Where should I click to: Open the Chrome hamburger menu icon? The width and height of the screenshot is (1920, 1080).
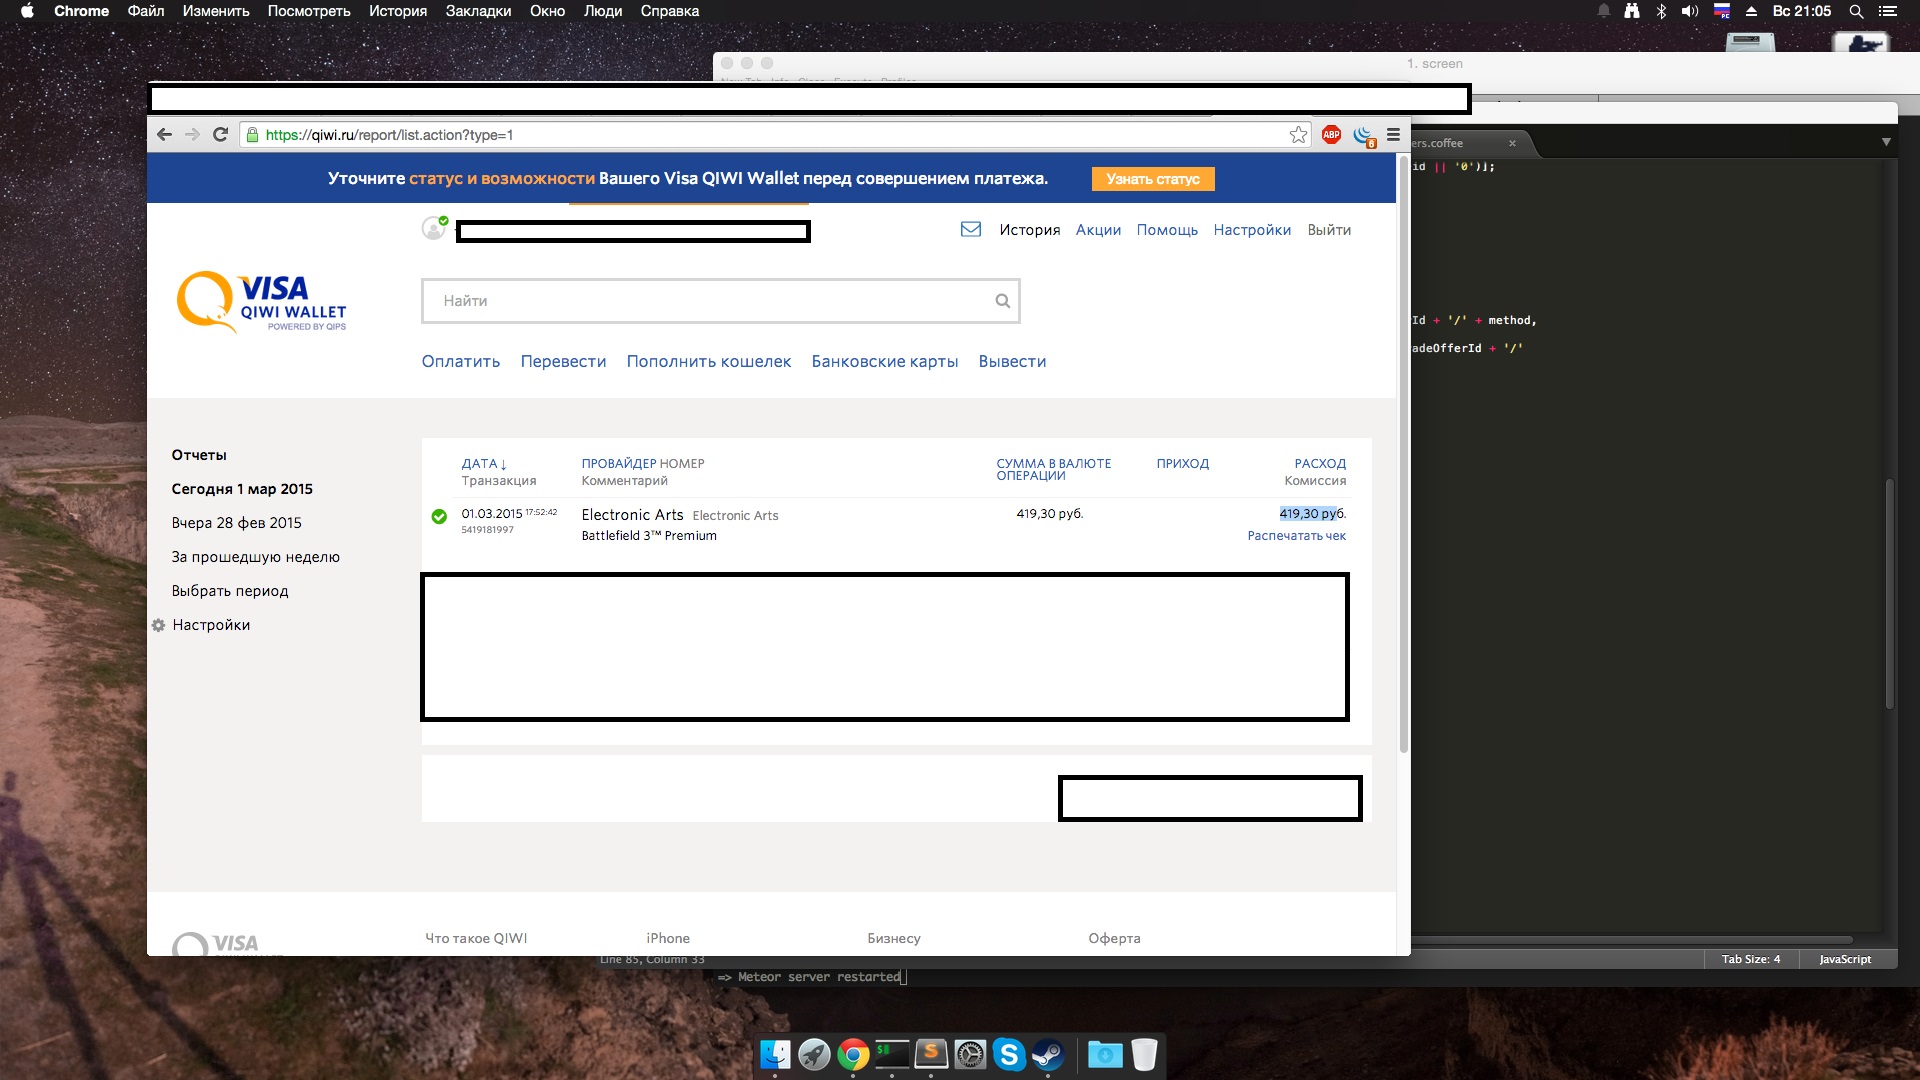point(1393,135)
